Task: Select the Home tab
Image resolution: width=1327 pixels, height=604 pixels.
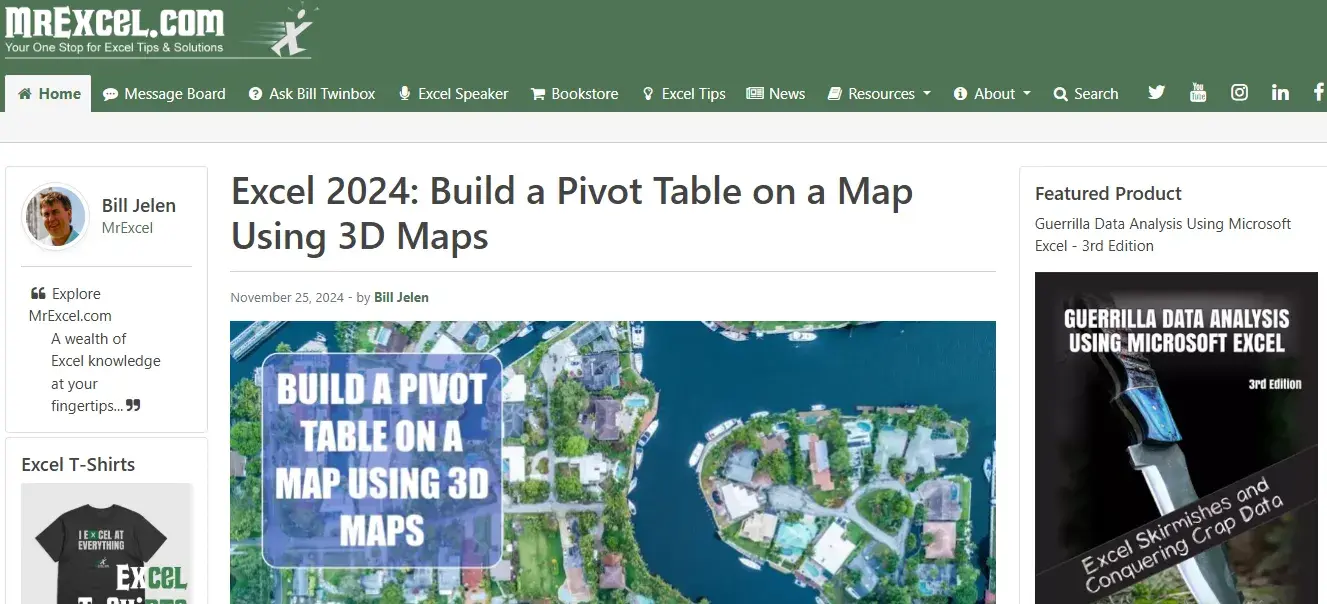Action: (x=48, y=94)
